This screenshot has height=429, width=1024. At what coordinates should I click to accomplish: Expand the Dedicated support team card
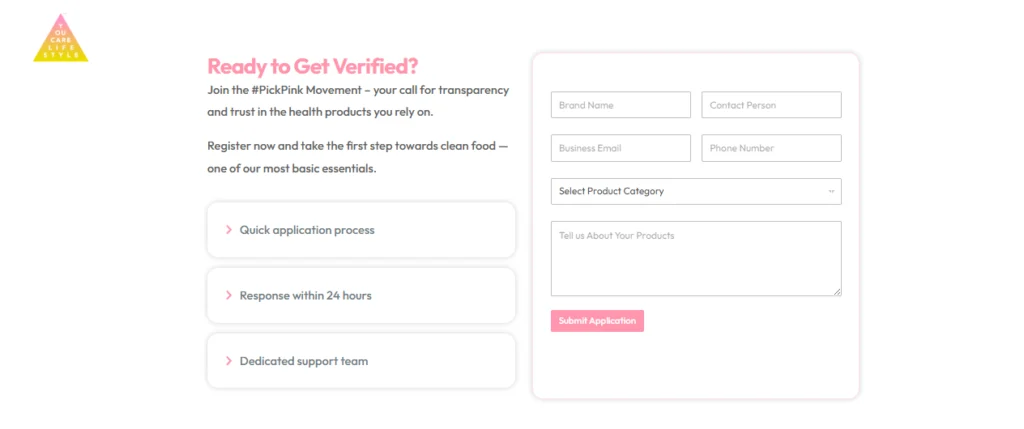coord(361,361)
